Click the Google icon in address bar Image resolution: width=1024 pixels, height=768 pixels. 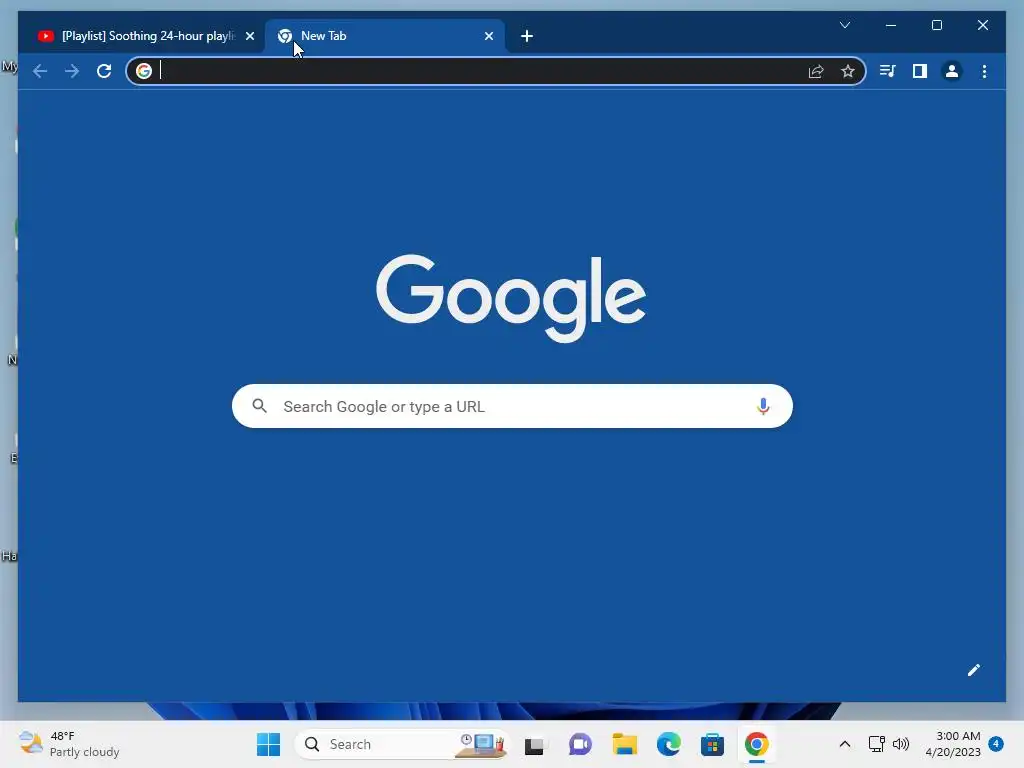(144, 71)
